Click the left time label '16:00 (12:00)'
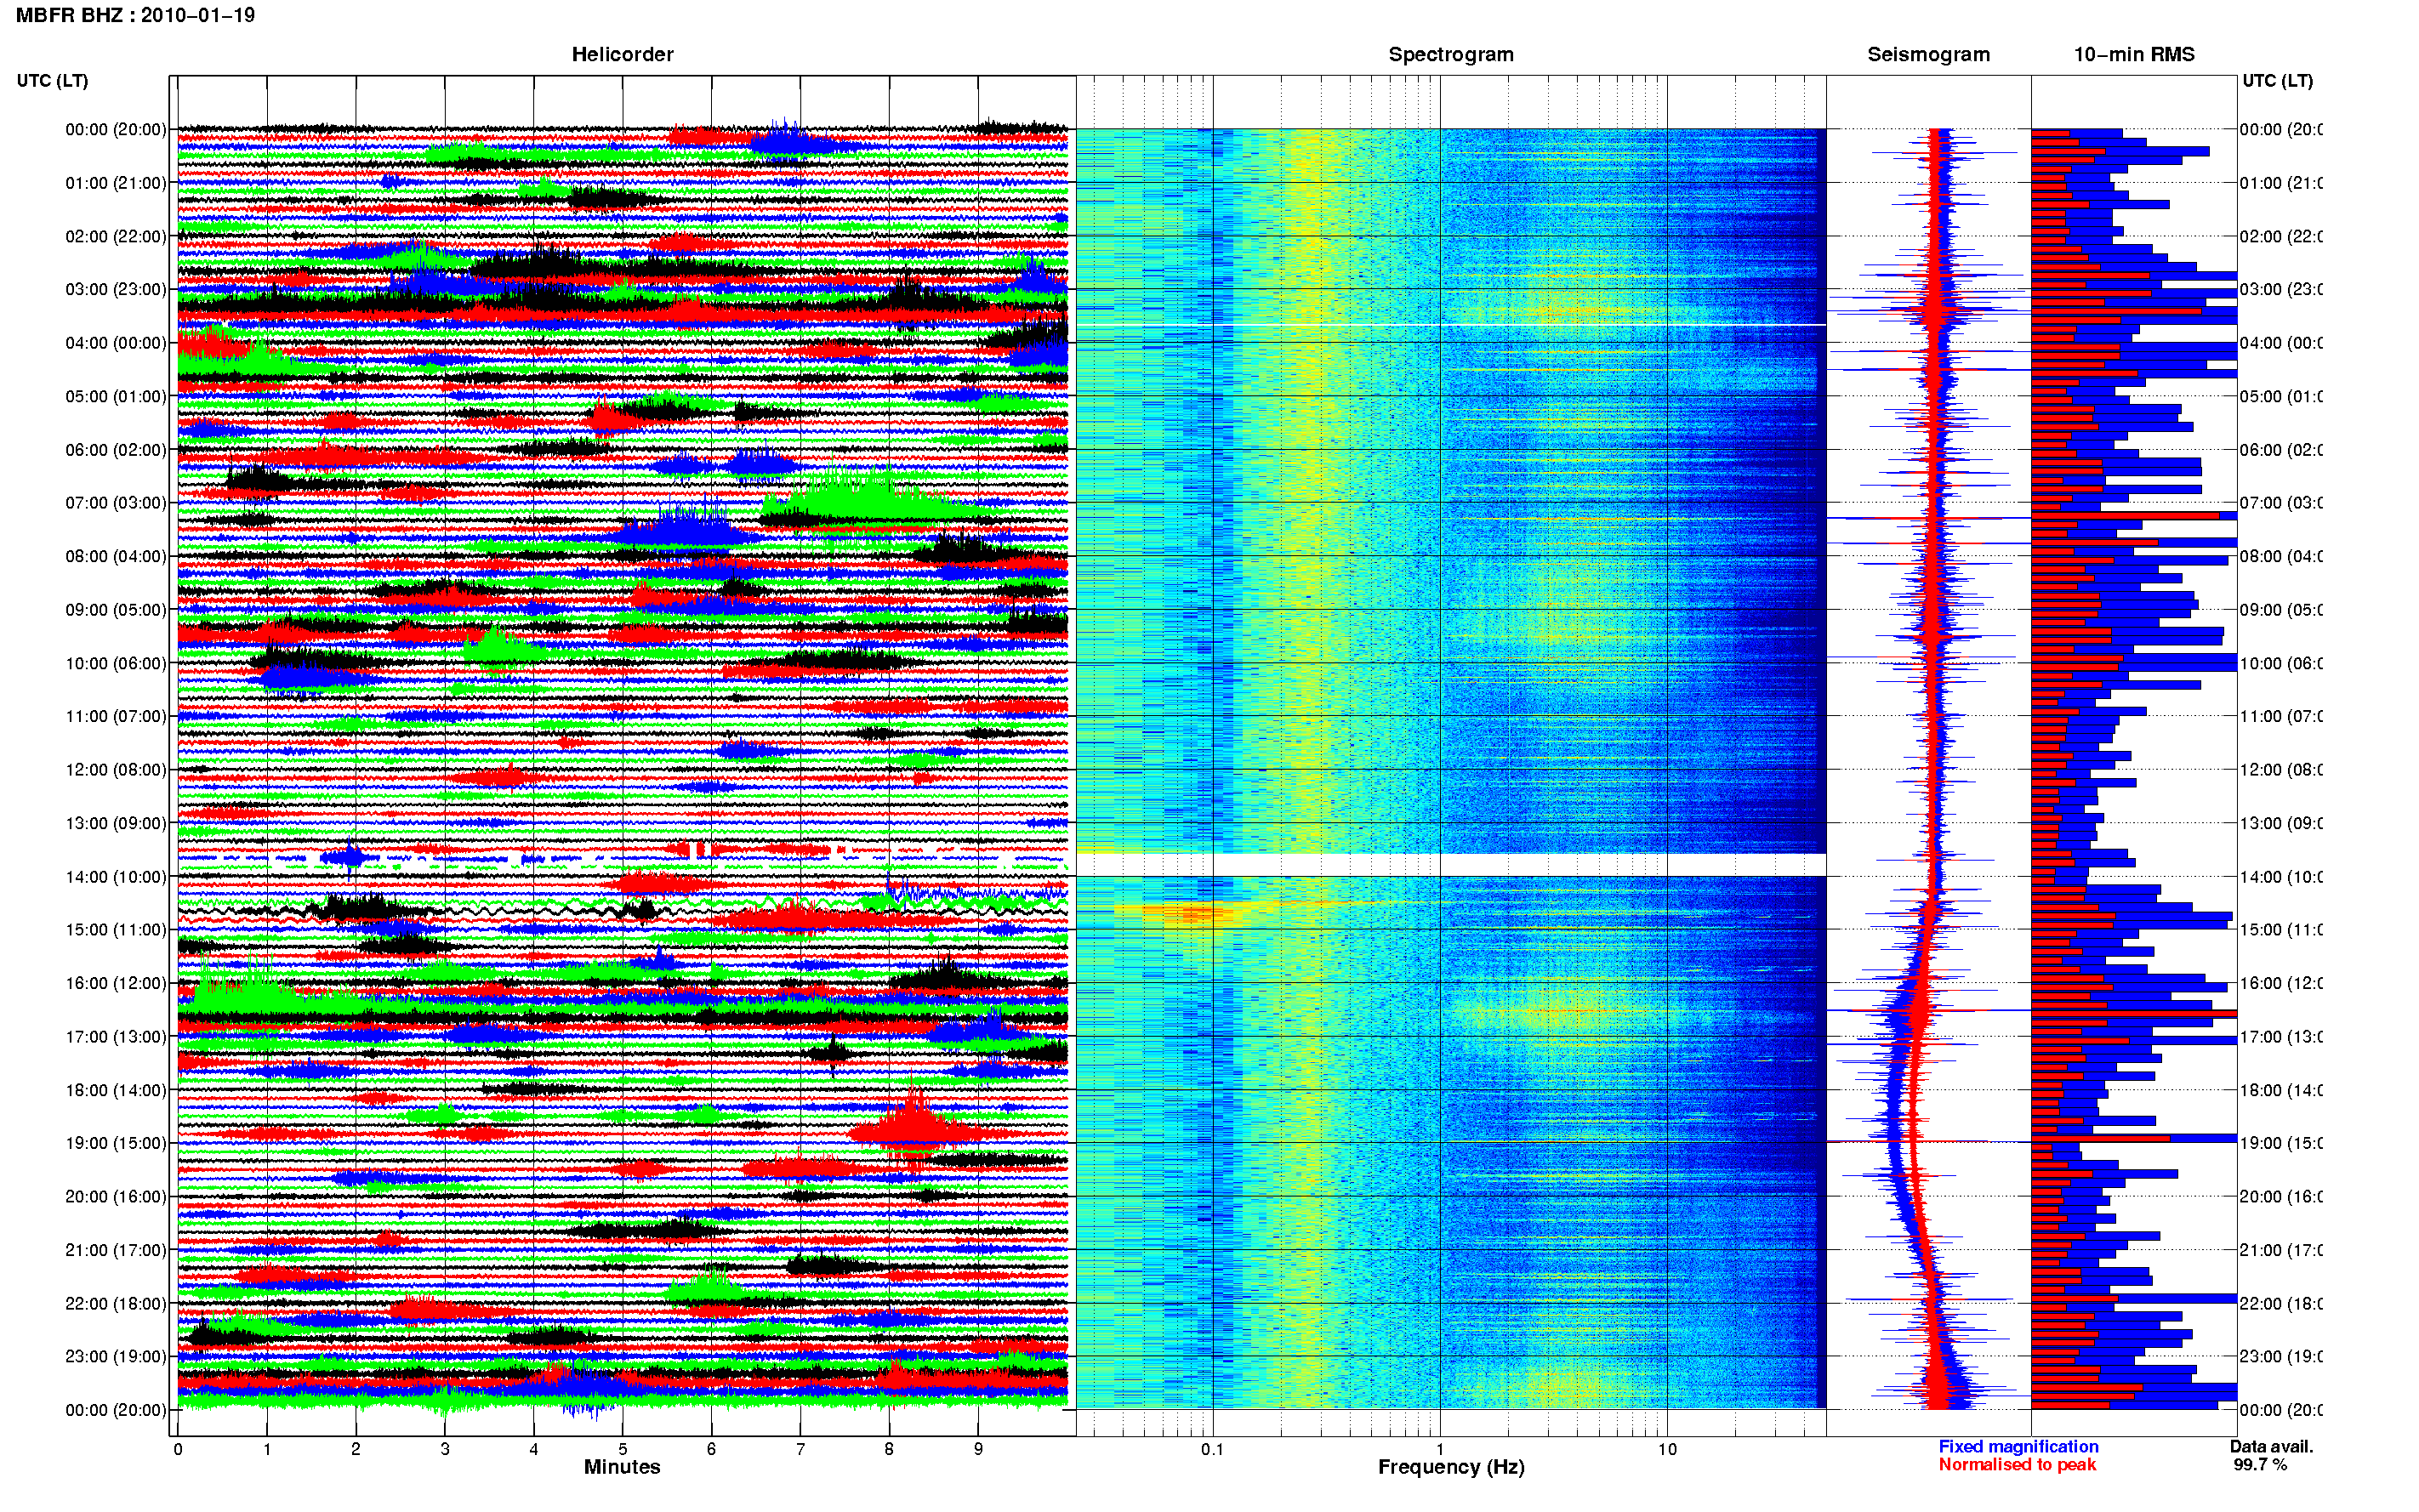 pyautogui.click(x=116, y=983)
